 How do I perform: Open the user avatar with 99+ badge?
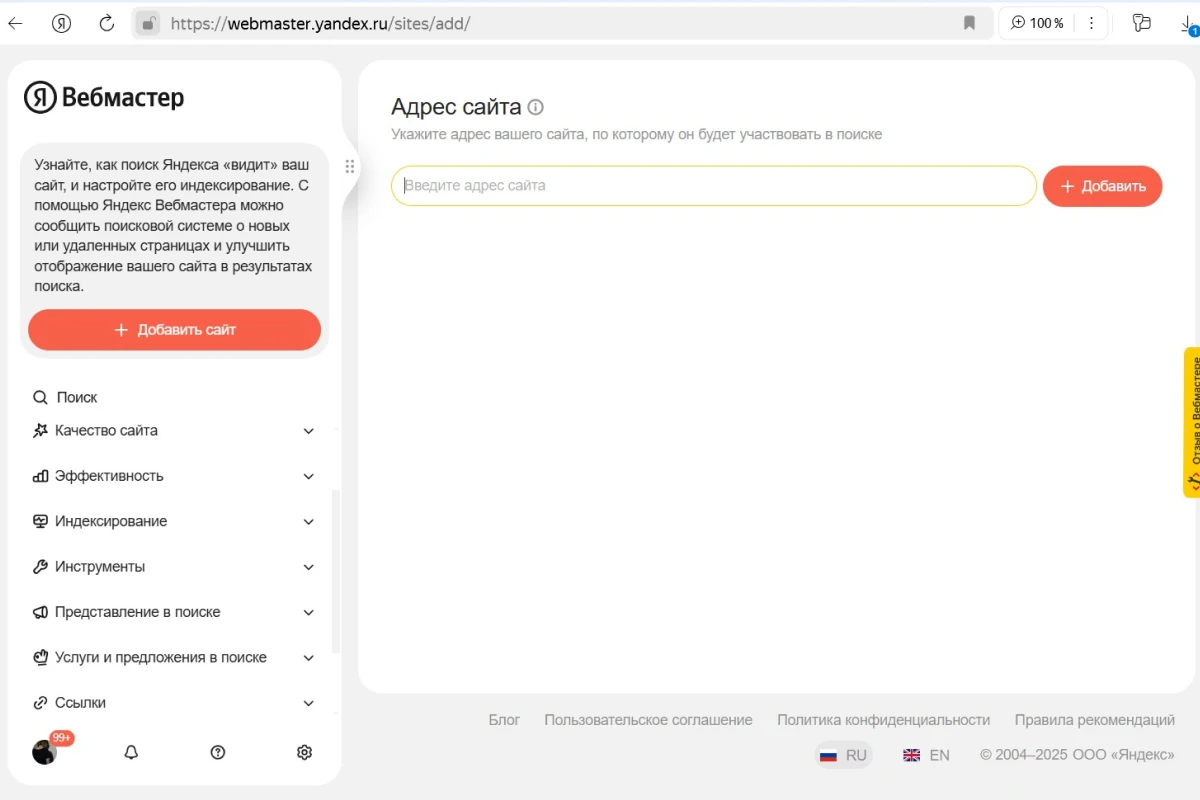46,750
